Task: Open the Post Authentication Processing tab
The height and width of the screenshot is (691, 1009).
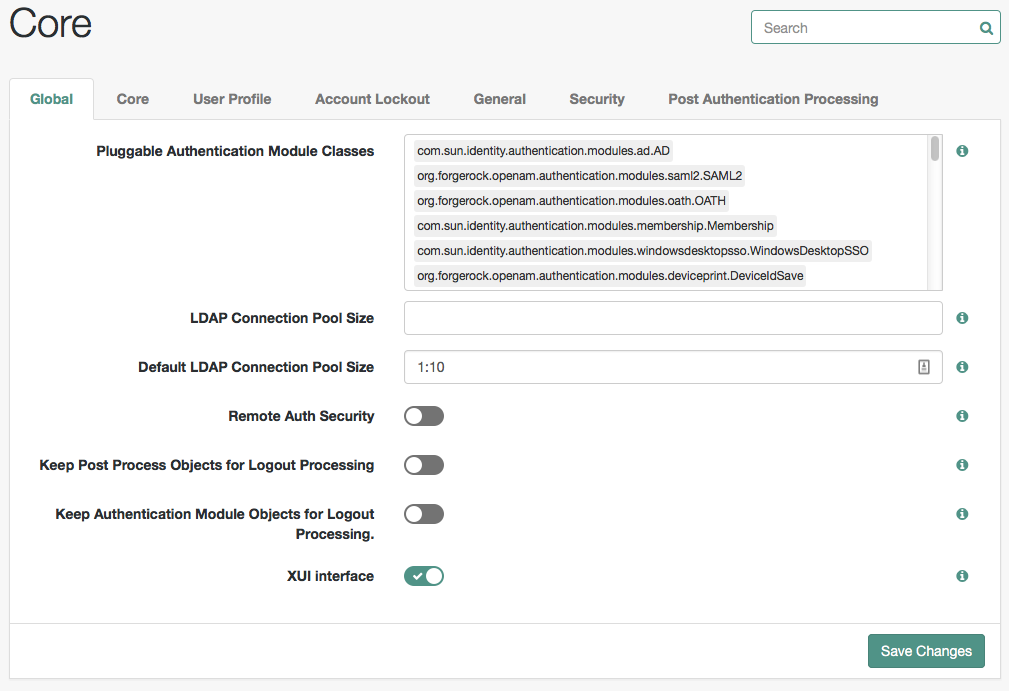Action: coord(773,99)
